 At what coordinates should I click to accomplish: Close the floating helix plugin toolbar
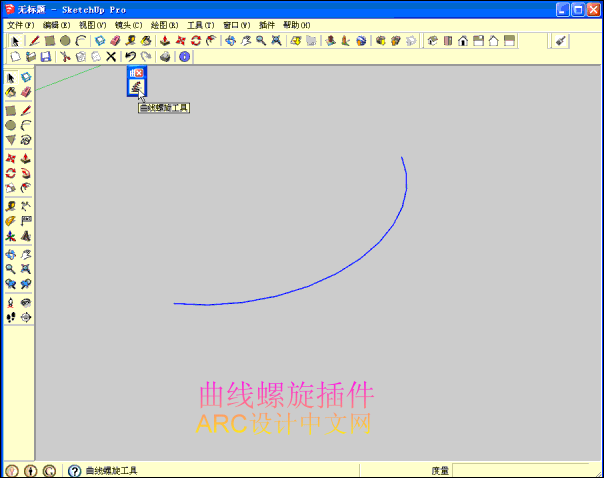[x=139, y=72]
